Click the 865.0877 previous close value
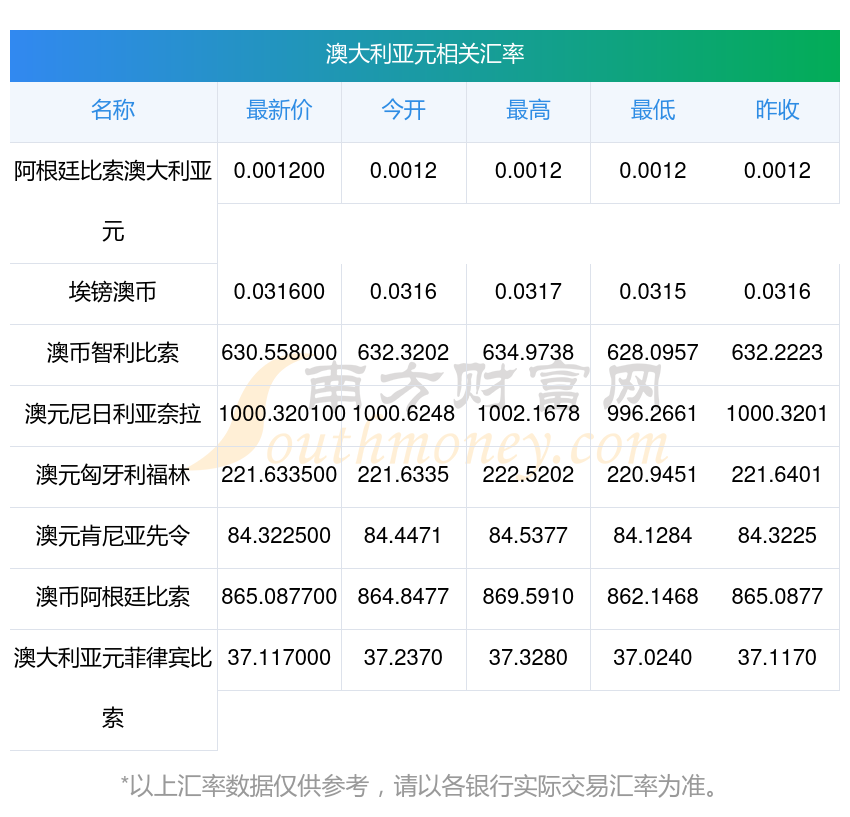The image size is (850, 817). [777, 597]
